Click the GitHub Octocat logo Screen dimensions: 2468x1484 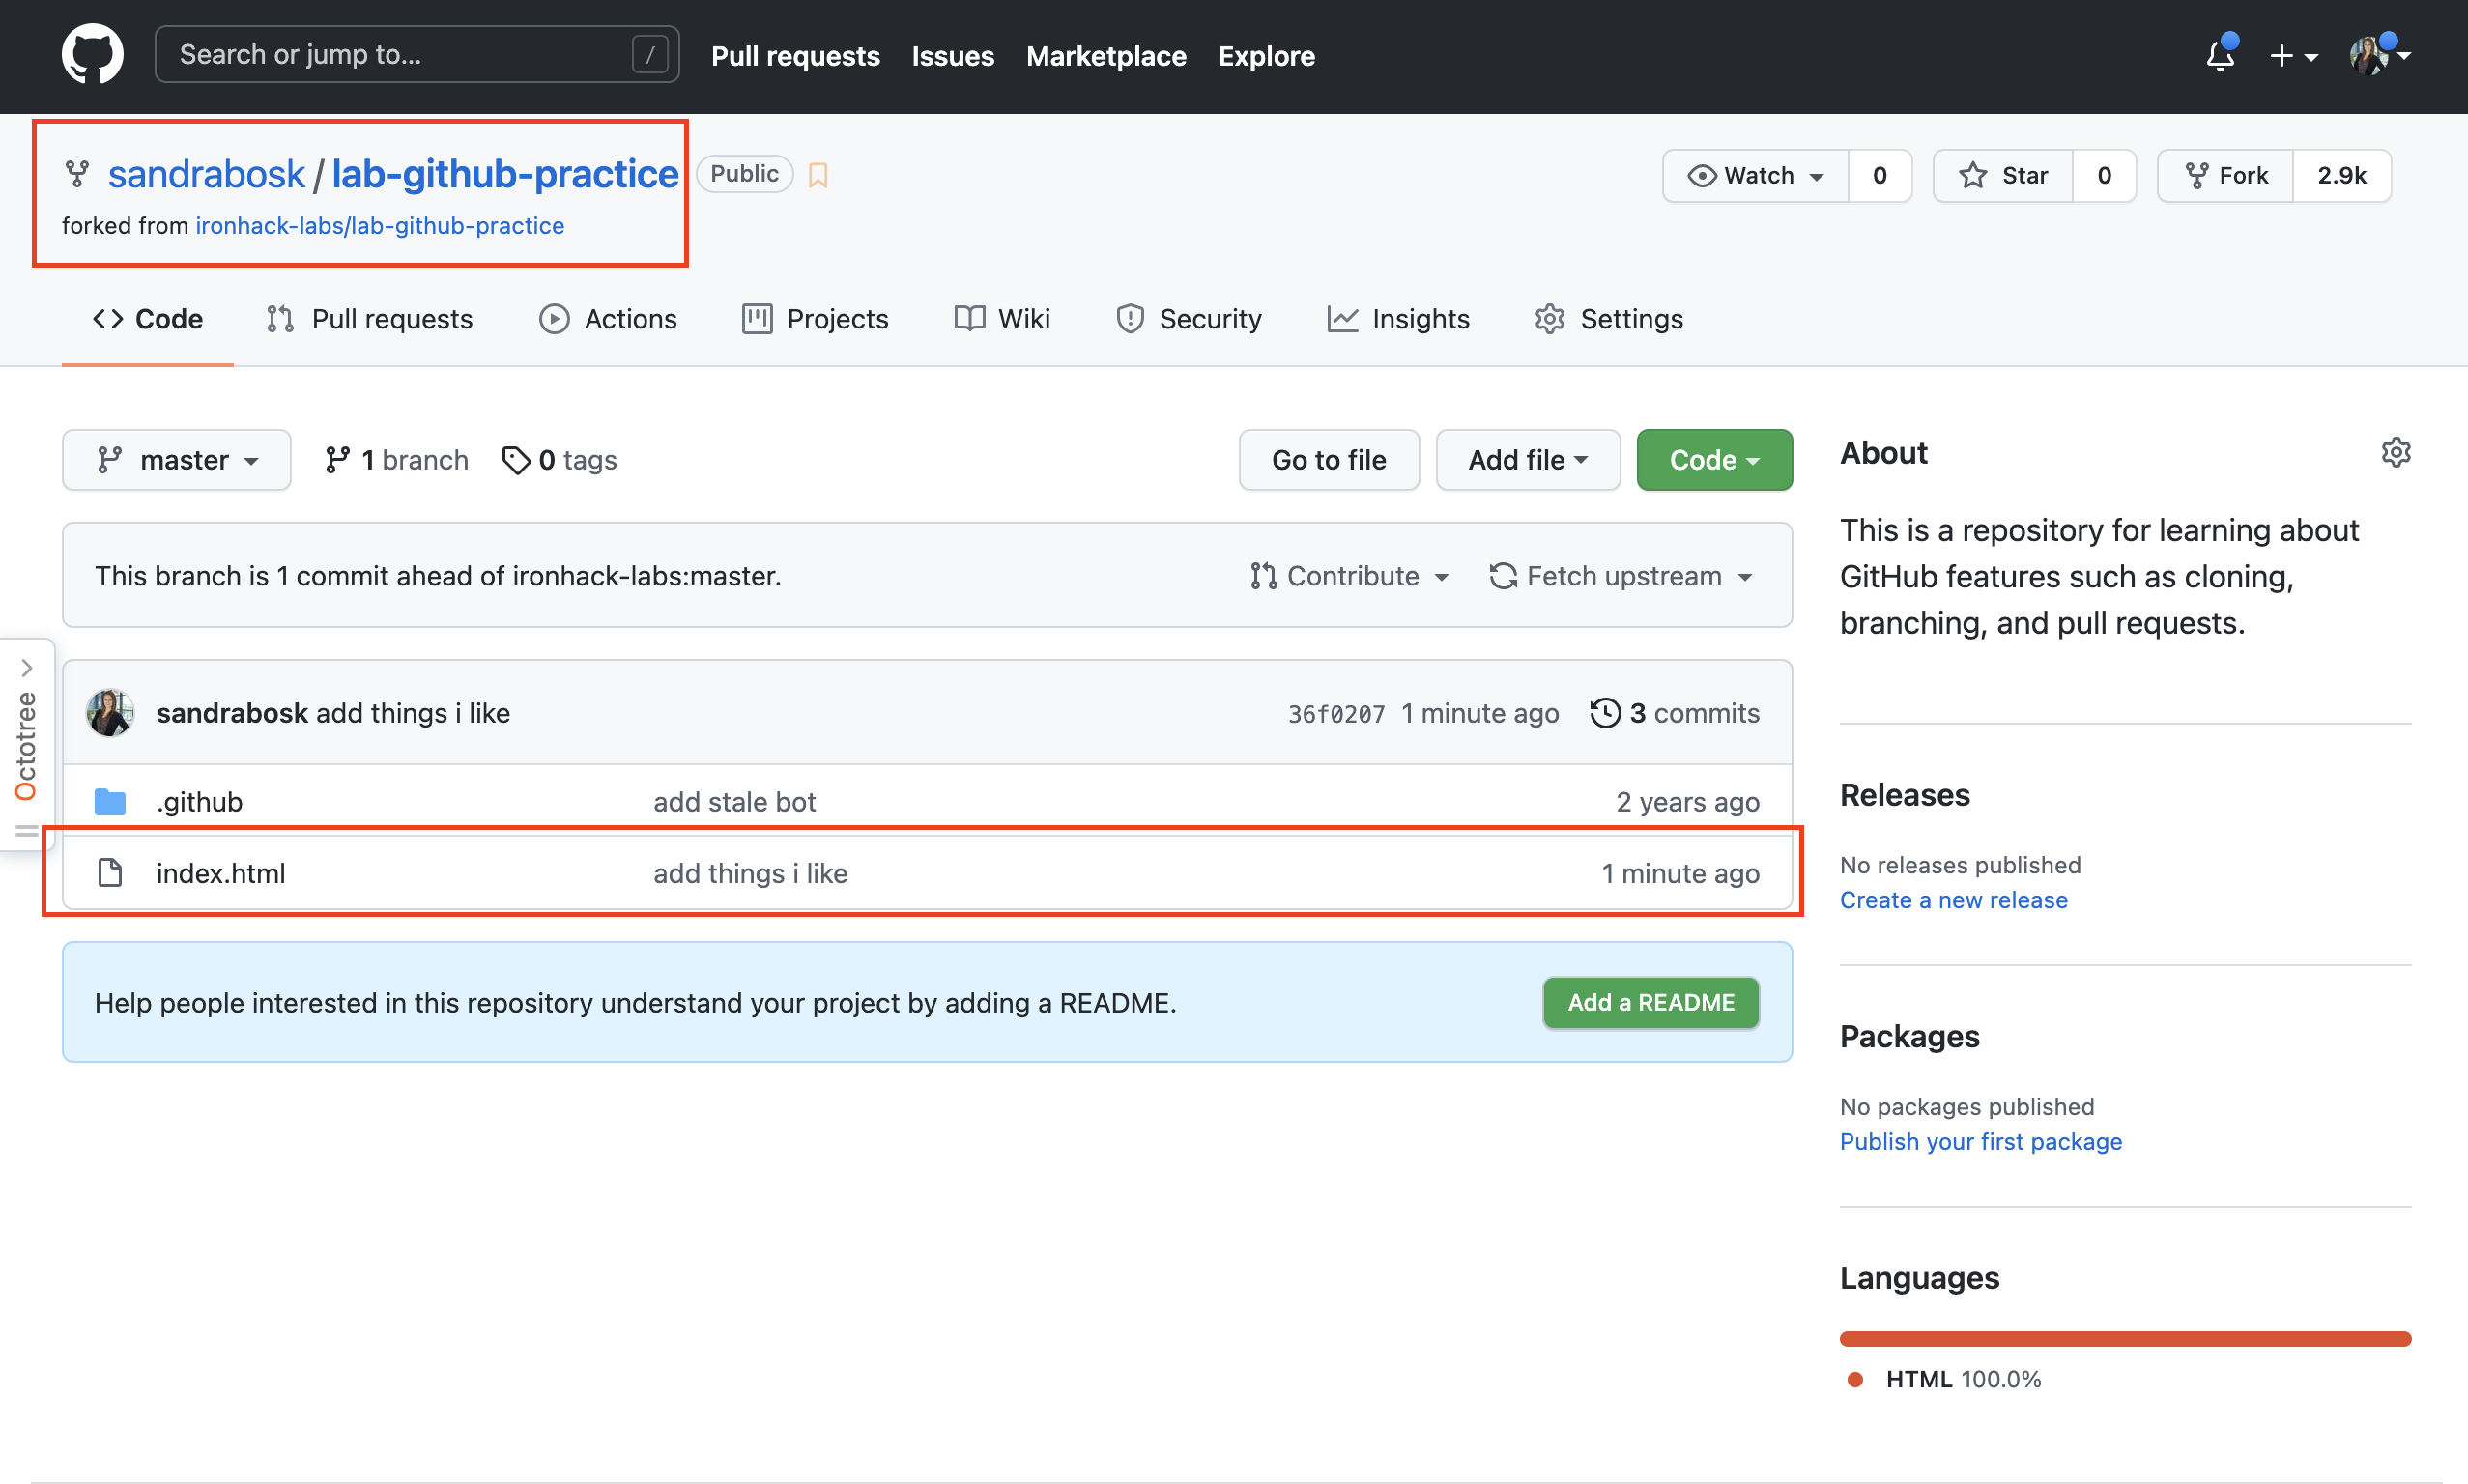pyautogui.click(x=91, y=54)
